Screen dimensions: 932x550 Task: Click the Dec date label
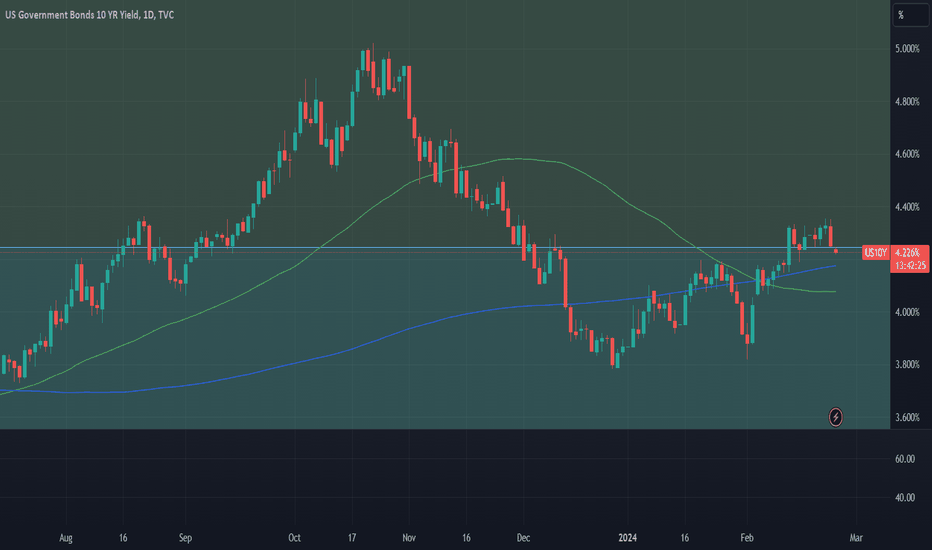point(523,538)
